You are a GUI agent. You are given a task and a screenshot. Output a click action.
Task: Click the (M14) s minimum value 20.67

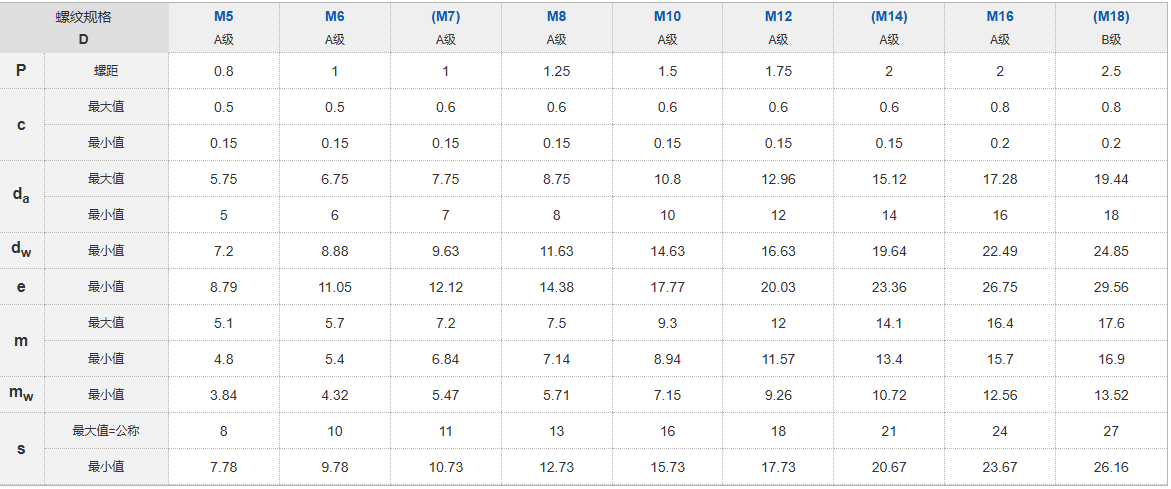click(x=889, y=467)
